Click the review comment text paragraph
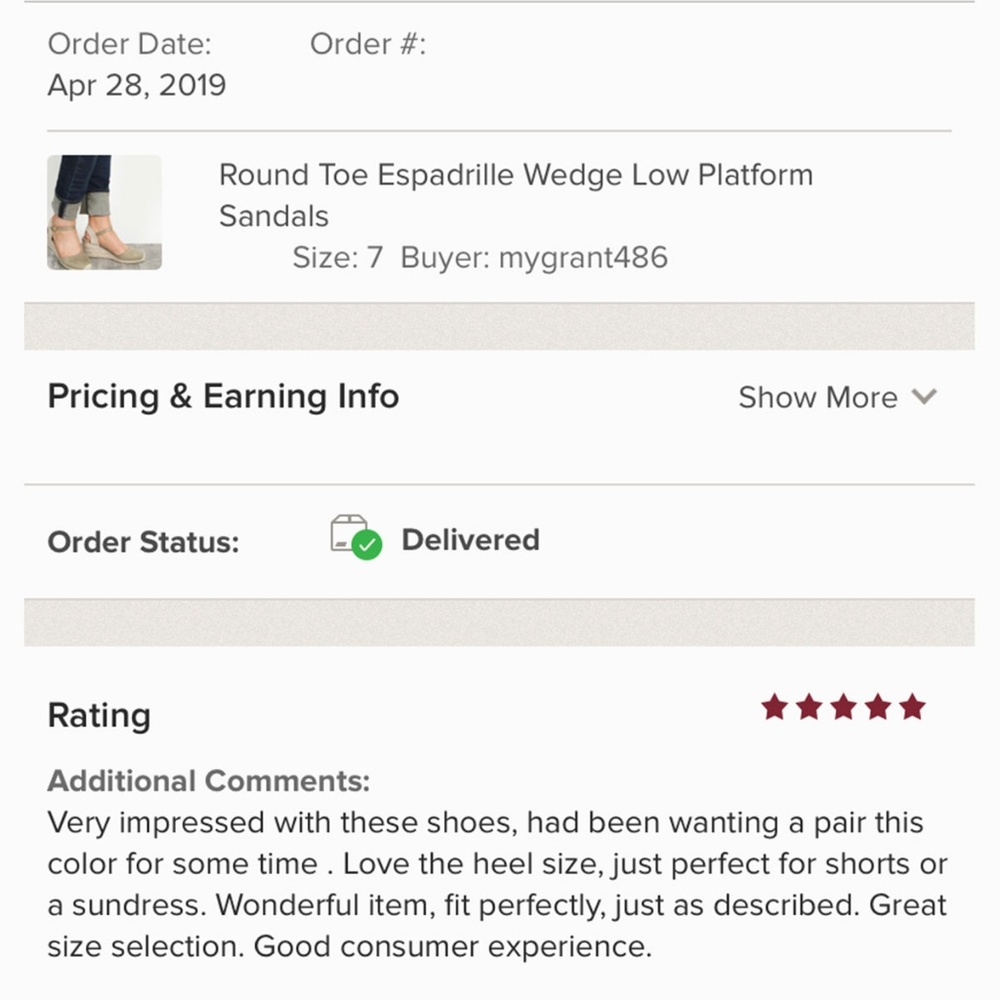 point(497,884)
